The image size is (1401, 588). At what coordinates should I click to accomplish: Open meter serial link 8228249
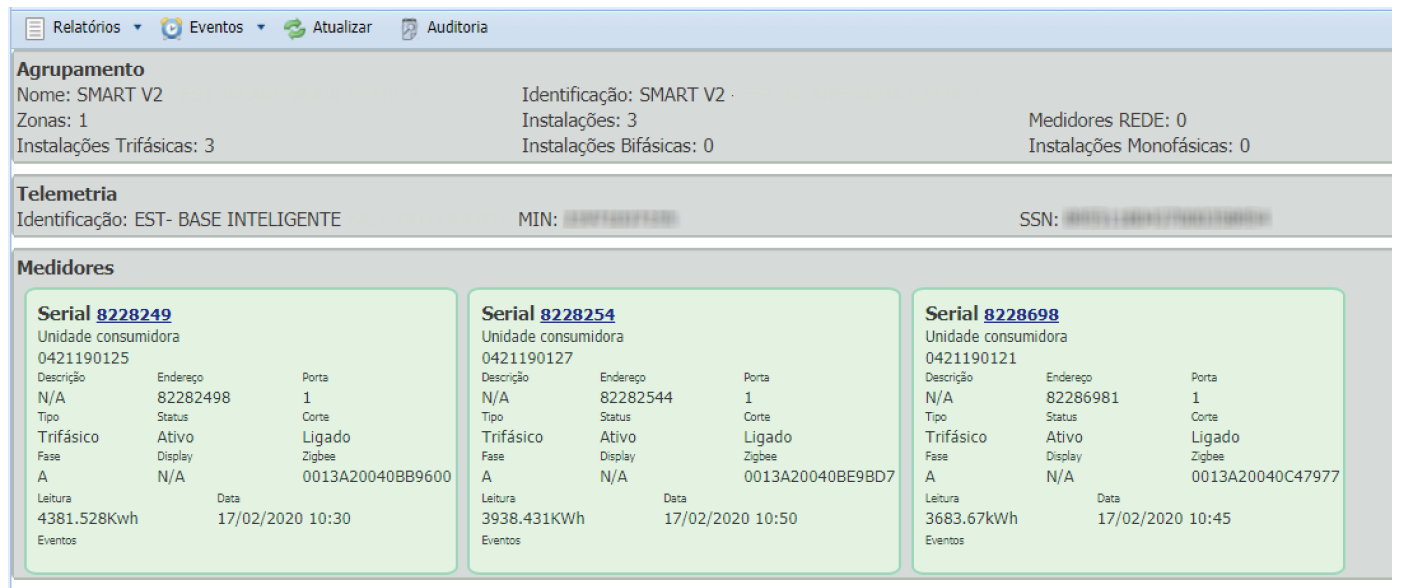[x=134, y=314]
